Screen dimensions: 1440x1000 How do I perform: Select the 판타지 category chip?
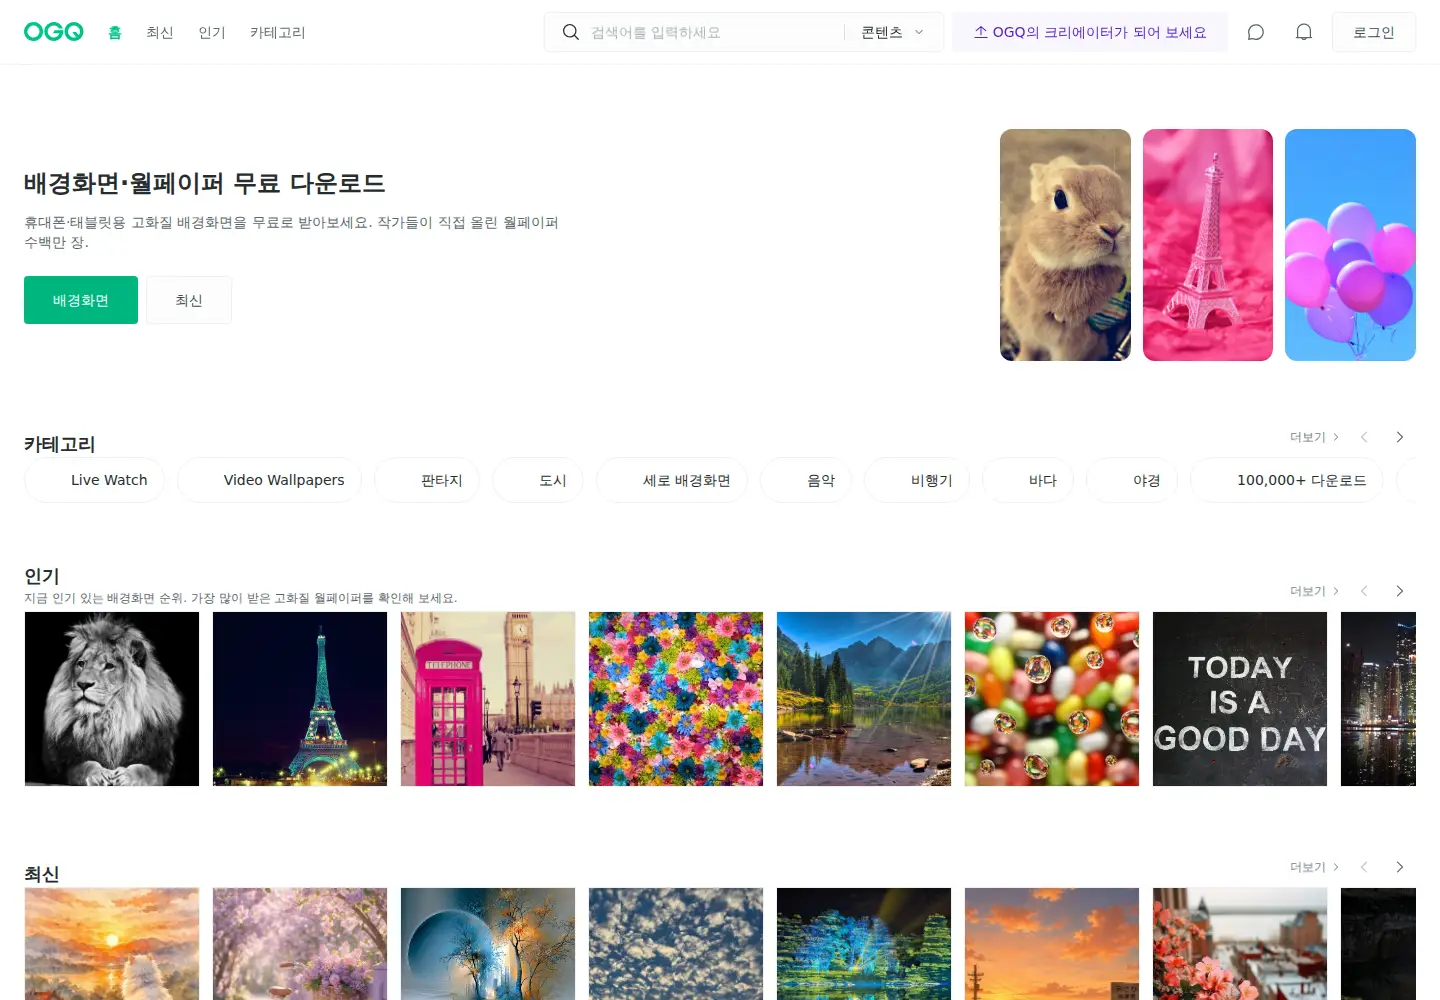pos(427,480)
